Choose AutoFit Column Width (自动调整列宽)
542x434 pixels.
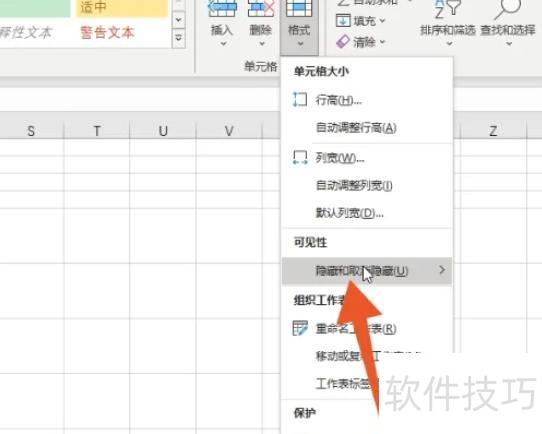point(367,186)
